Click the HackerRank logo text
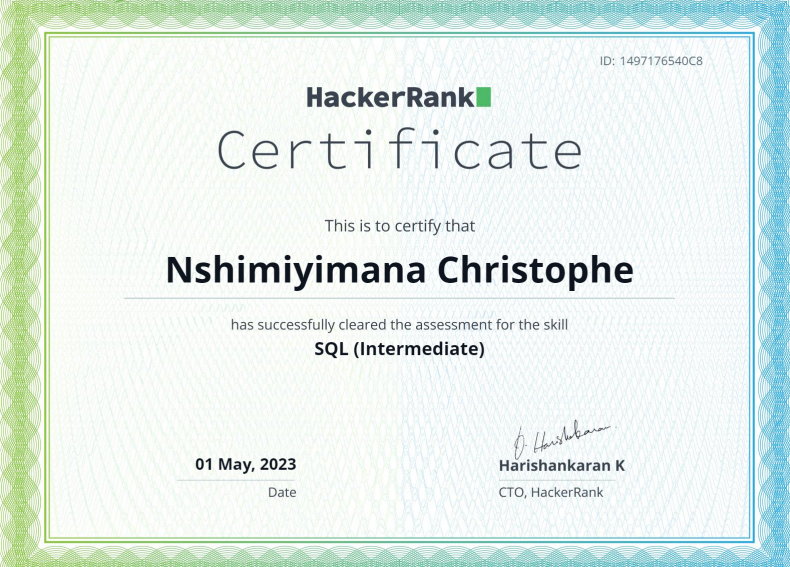The image size is (790, 567). 390,97
